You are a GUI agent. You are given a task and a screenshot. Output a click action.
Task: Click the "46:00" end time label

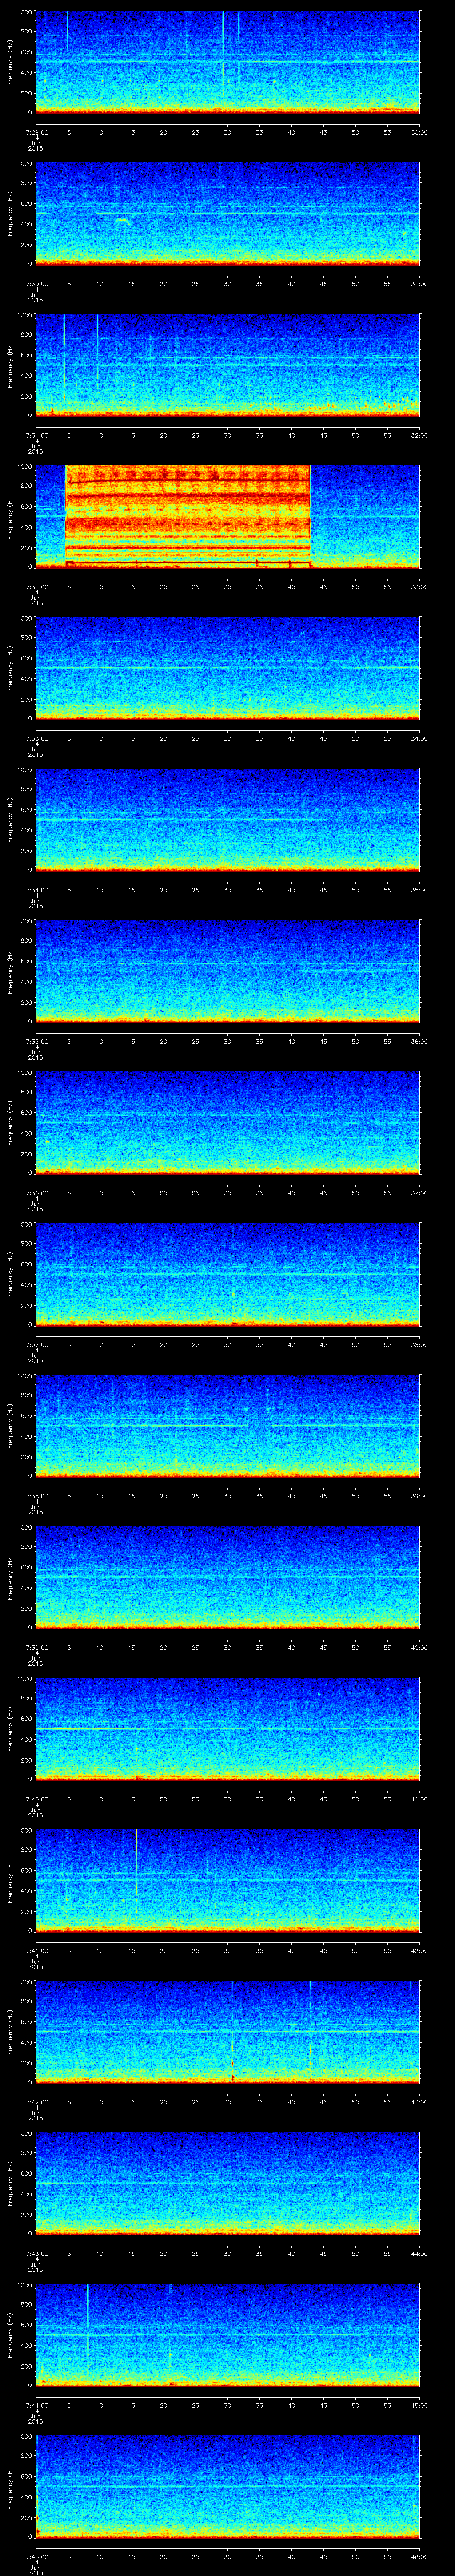click(420, 2556)
